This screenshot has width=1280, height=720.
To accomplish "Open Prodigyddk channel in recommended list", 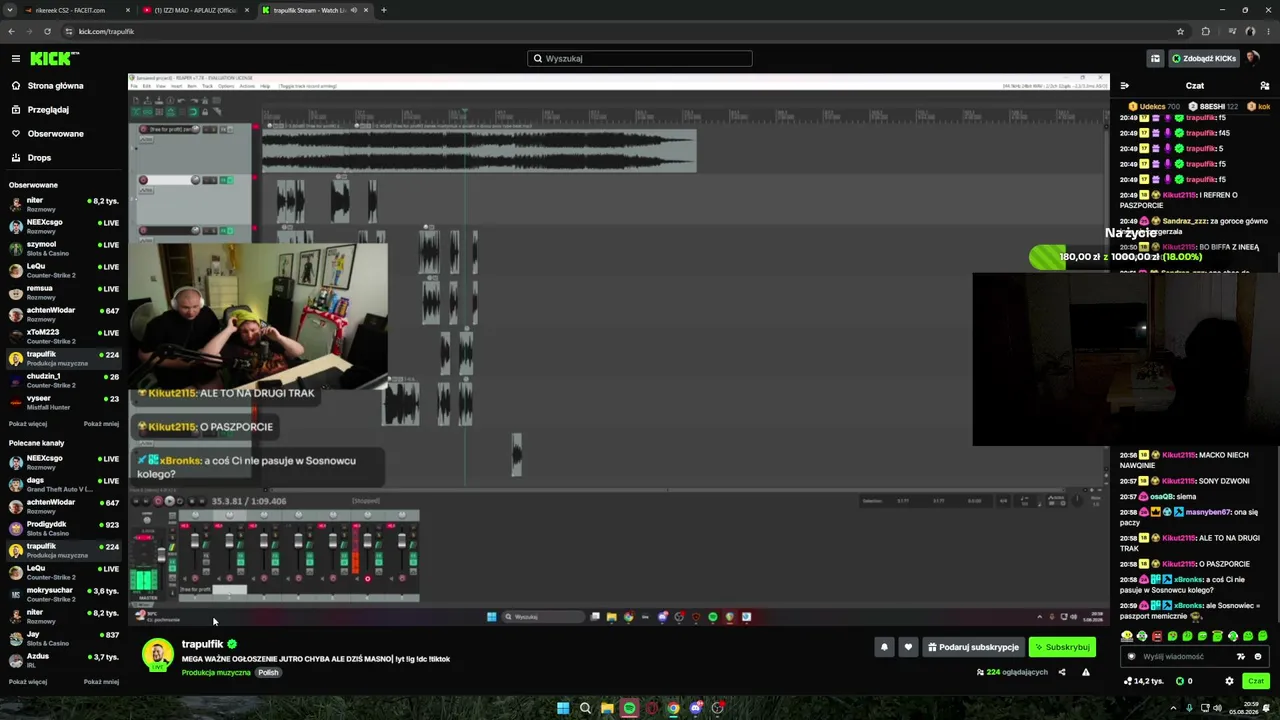I will 64,528.
